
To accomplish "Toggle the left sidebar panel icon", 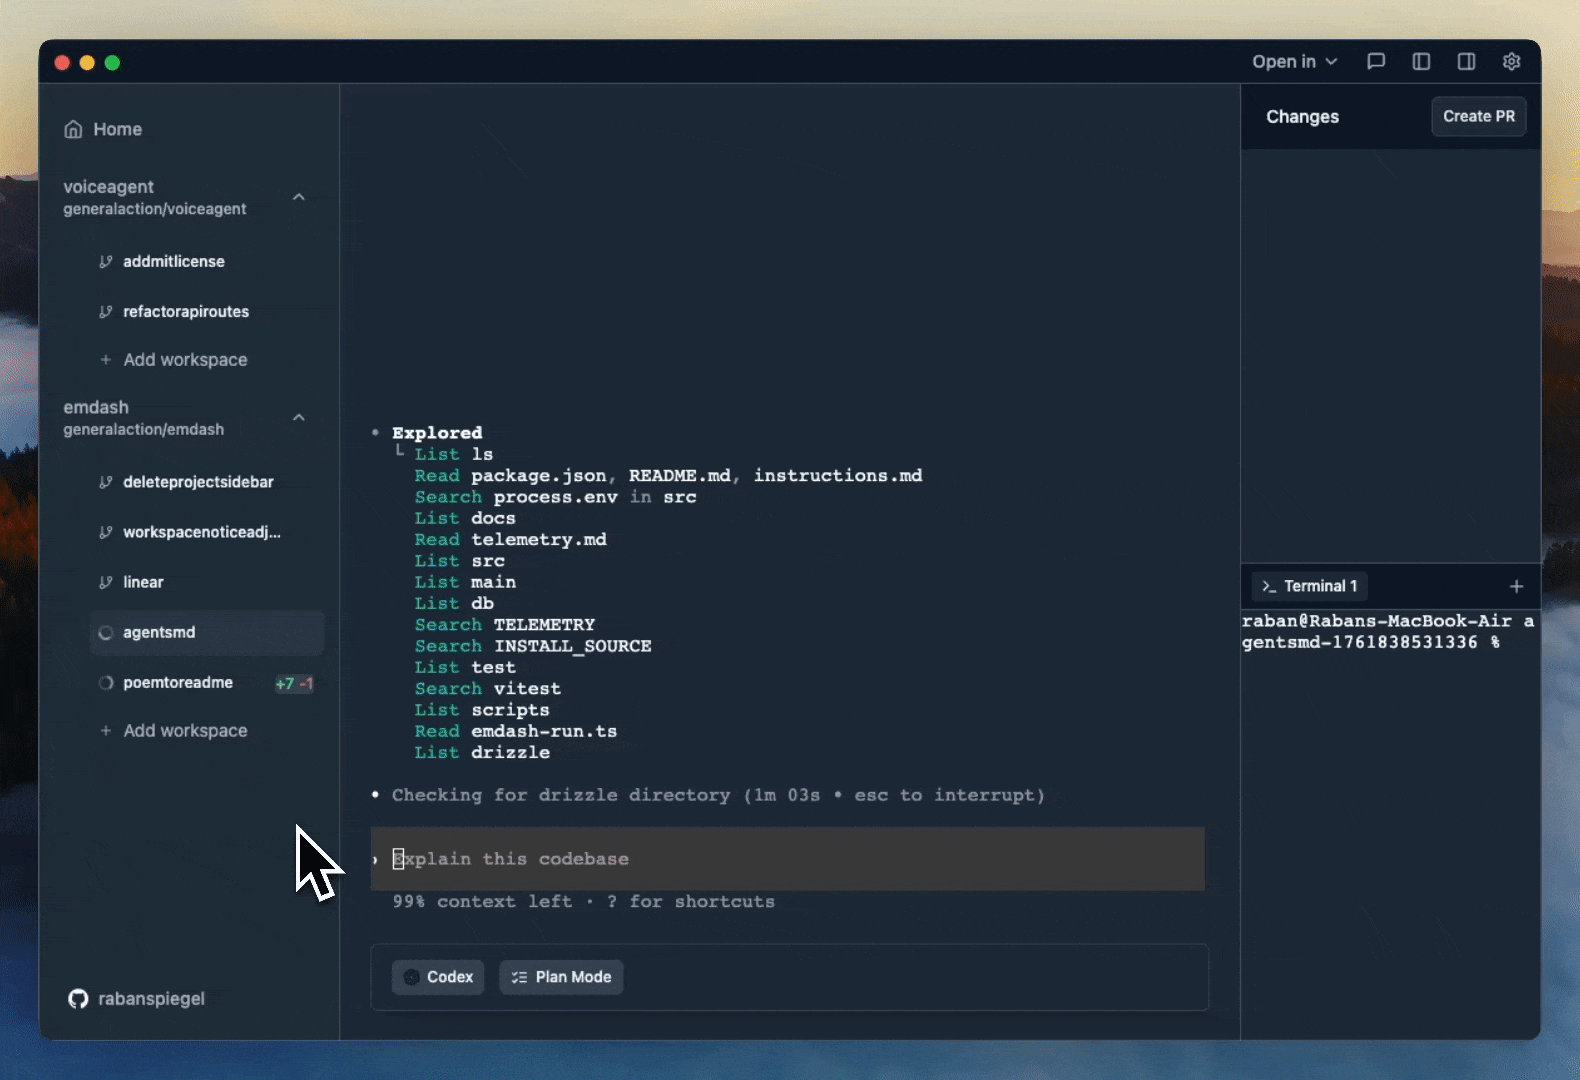I will coord(1421,62).
